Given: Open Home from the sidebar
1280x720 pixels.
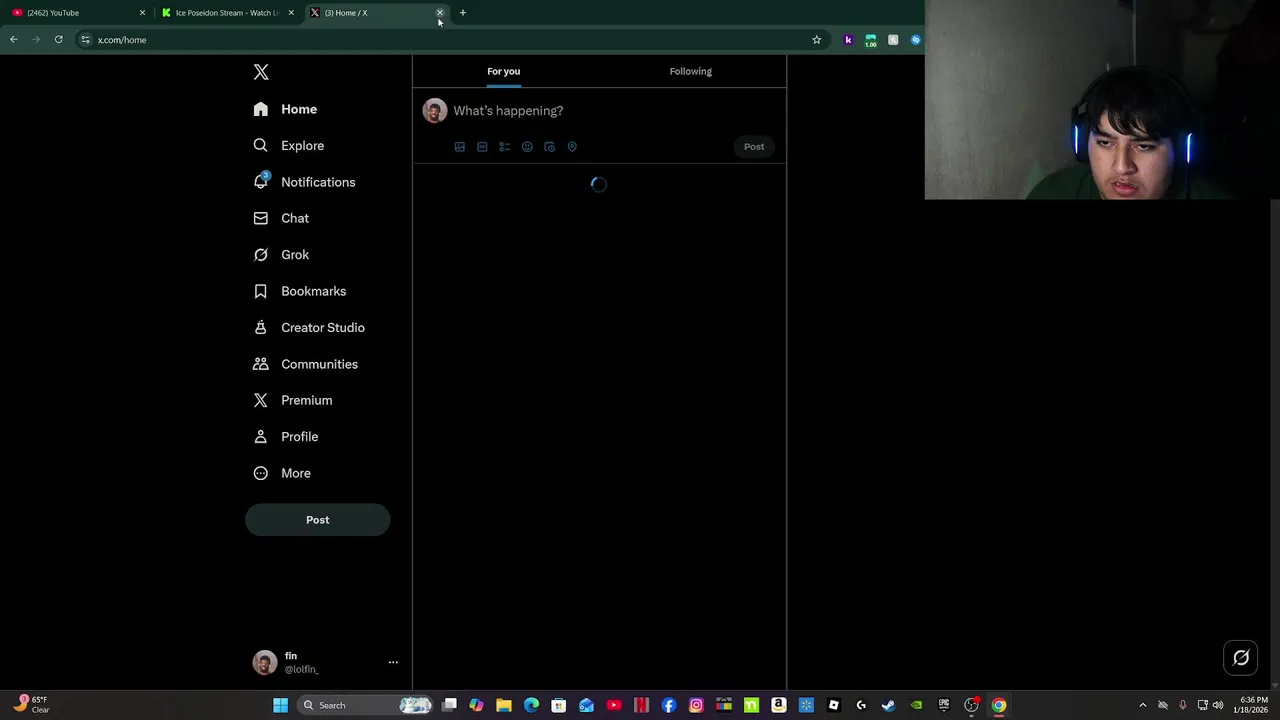Looking at the screenshot, I should [x=285, y=109].
